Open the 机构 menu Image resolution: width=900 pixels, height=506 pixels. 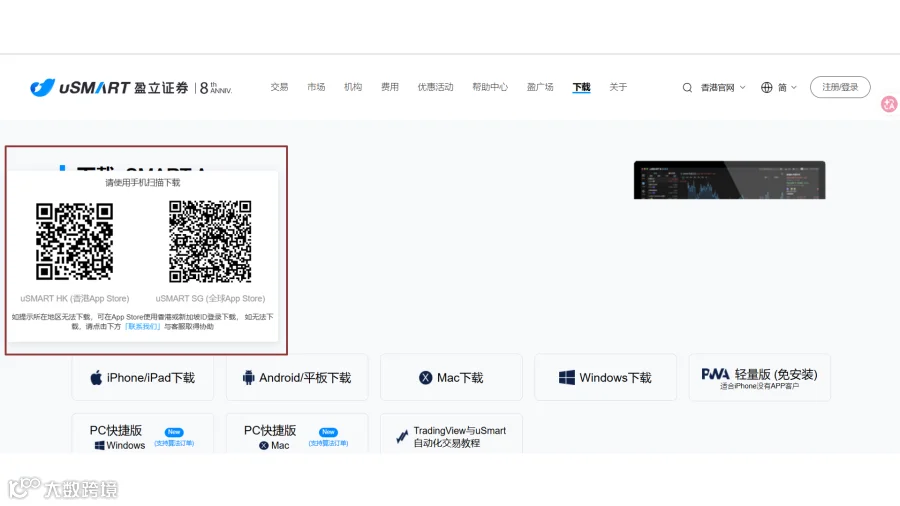[x=353, y=87]
